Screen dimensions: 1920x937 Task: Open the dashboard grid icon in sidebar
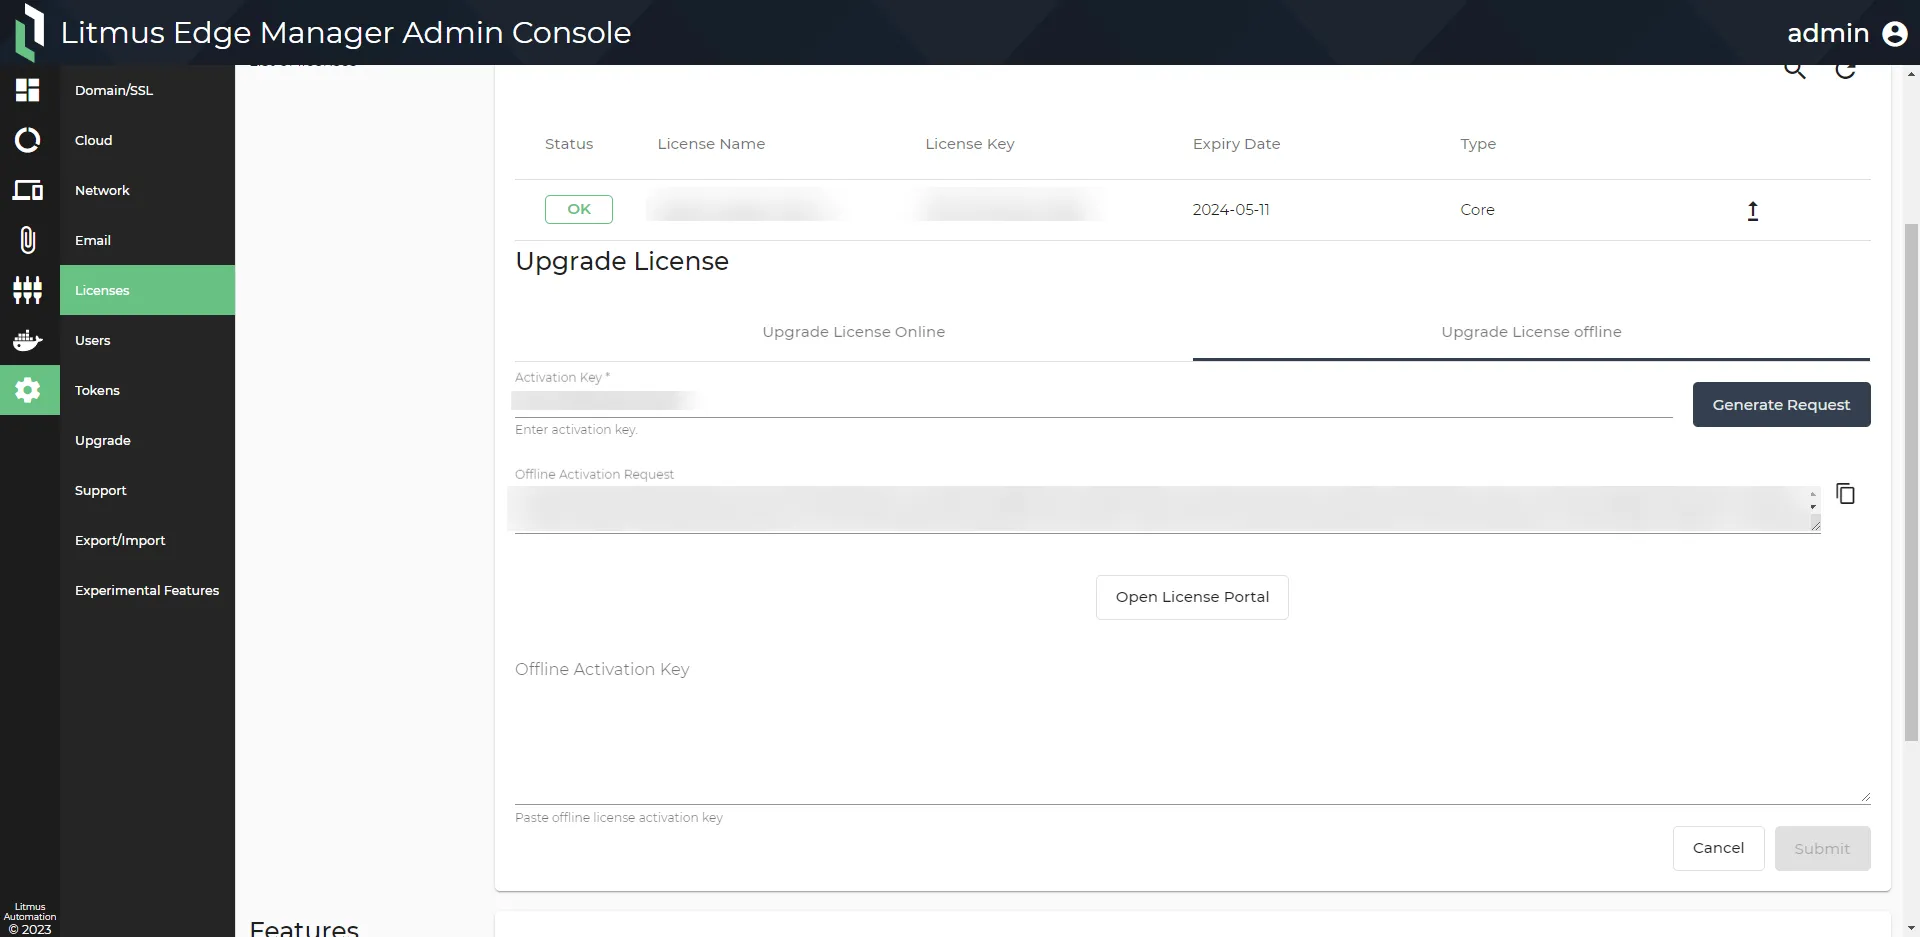pos(28,90)
